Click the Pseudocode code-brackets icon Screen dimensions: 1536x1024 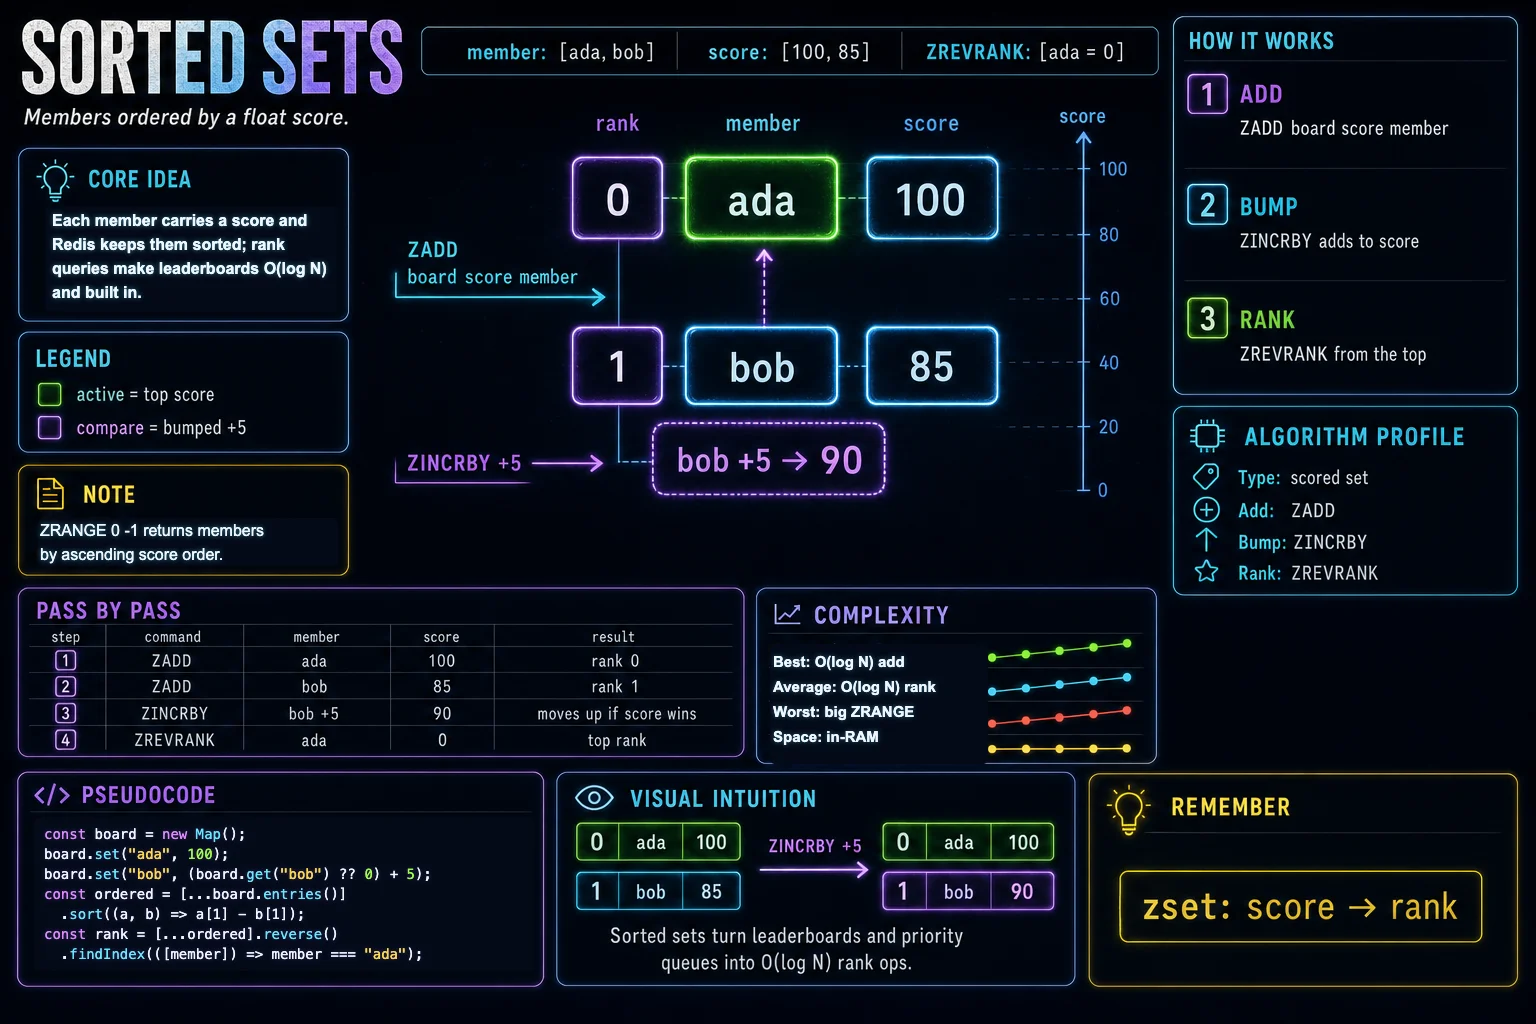tap(52, 795)
